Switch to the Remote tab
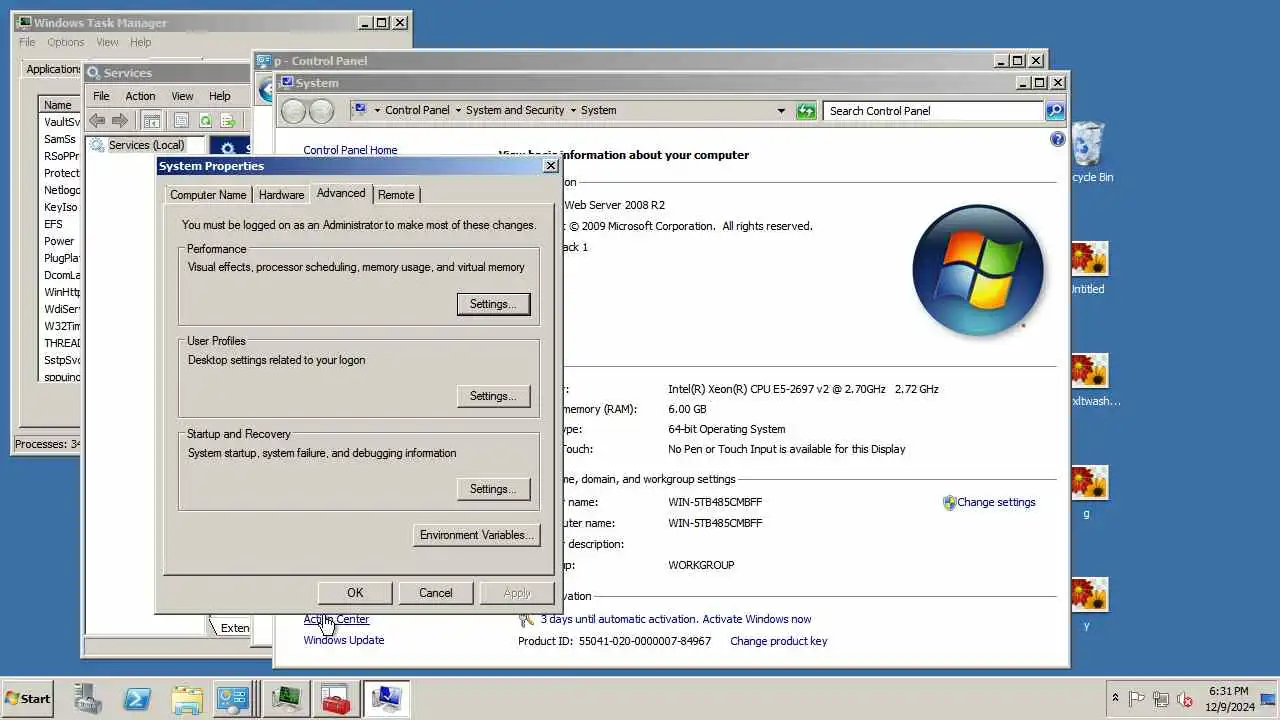This screenshot has height=720, width=1280. coord(396,195)
